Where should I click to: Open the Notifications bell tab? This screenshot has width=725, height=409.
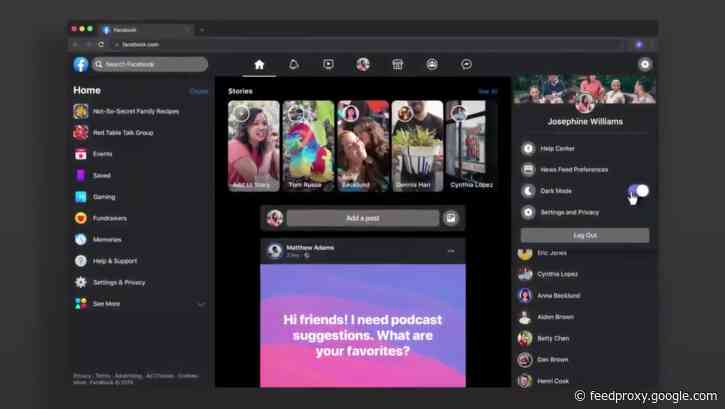(294, 65)
